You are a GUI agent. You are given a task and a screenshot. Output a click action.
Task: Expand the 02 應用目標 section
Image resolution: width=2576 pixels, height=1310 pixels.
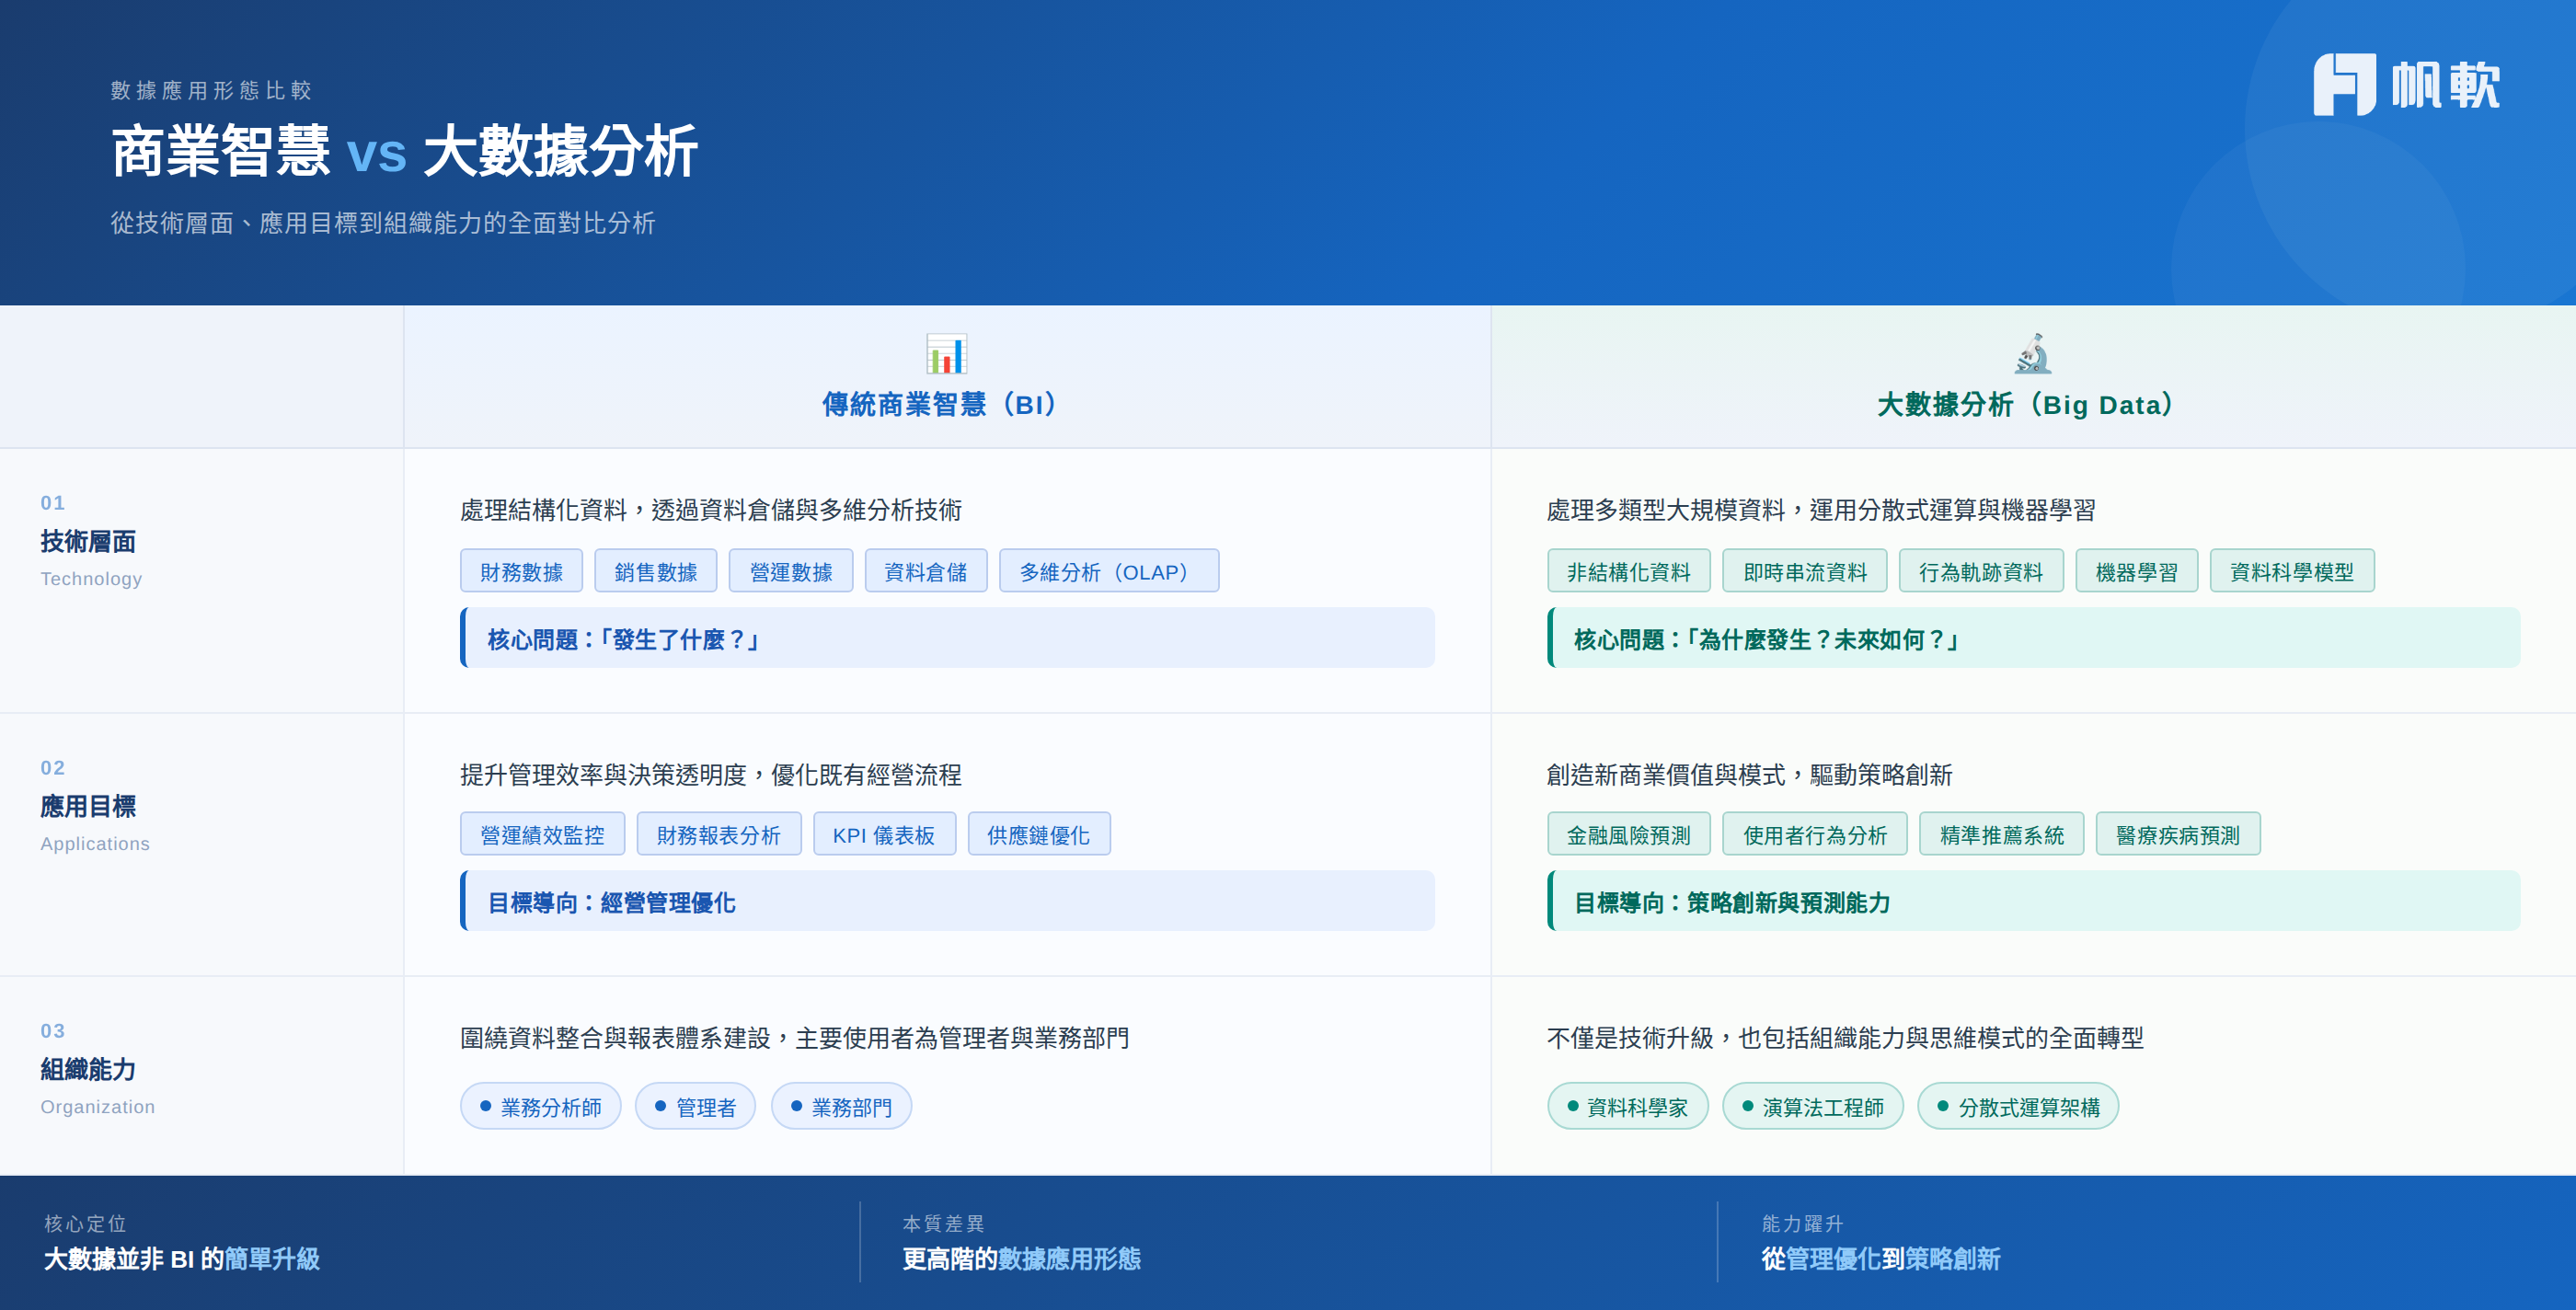pyautogui.click(x=90, y=807)
